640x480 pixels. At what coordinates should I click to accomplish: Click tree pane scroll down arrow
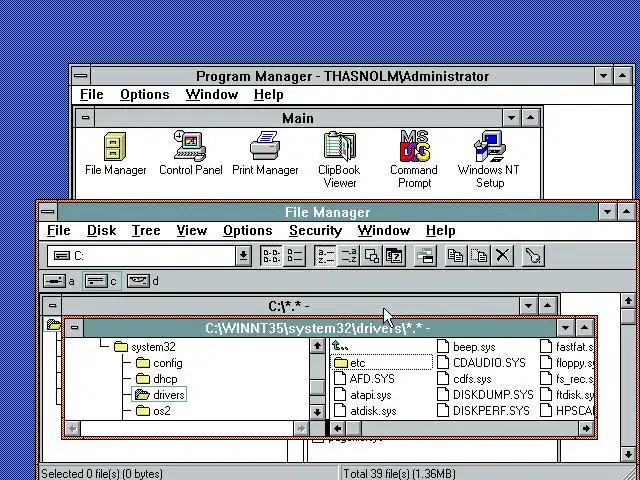coord(318,412)
